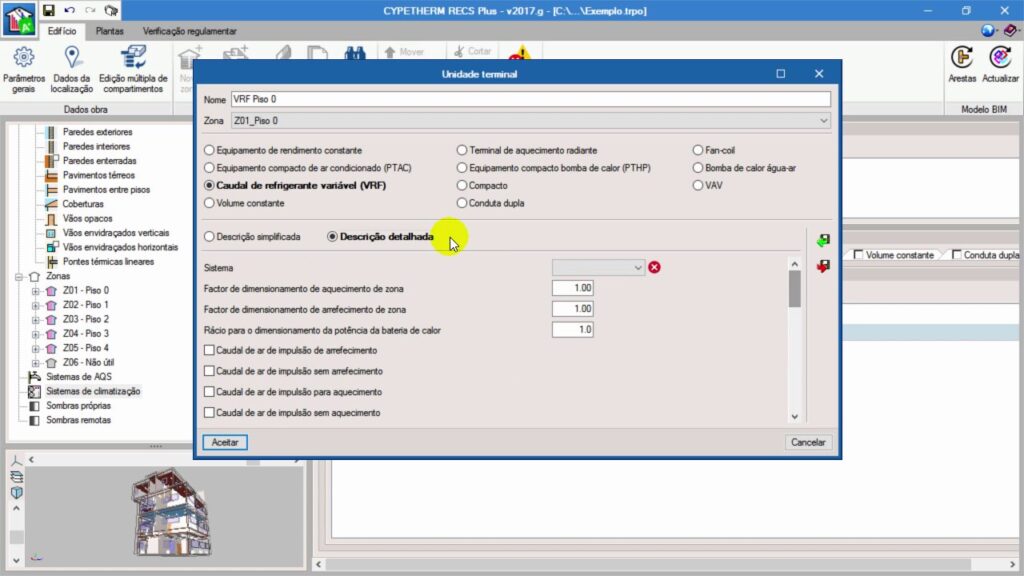1024x576 pixels.
Task: Open Parâmetros gerais settings
Action: (x=23, y=68)
